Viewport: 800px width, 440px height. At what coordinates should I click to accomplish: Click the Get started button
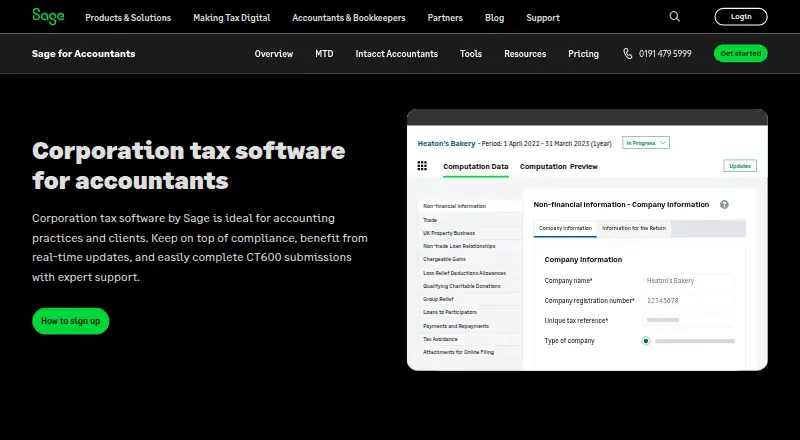click(x=741, y=54)
